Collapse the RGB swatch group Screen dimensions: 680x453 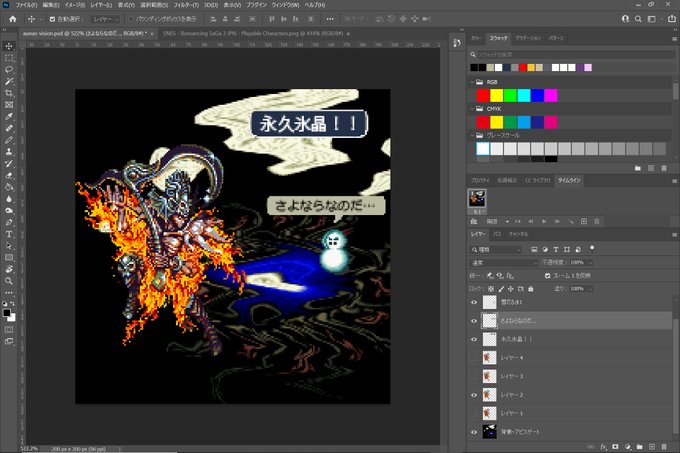tap(472, 82)
